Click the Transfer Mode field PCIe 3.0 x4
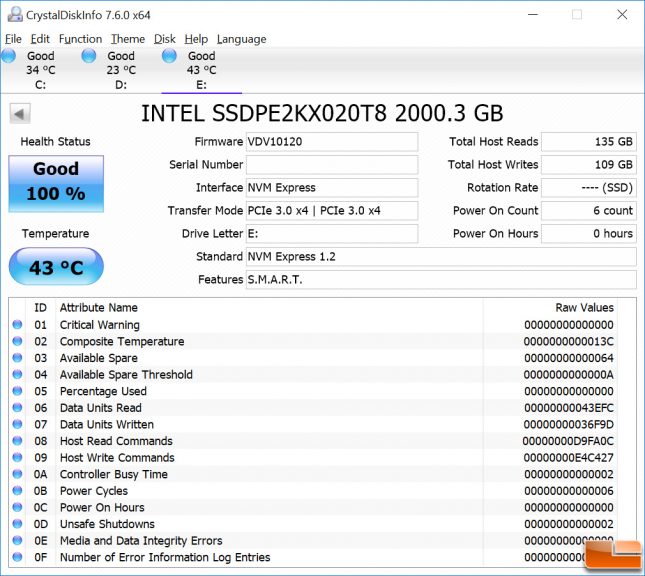Viewport: 645px width, 576px height. (332, 211)
